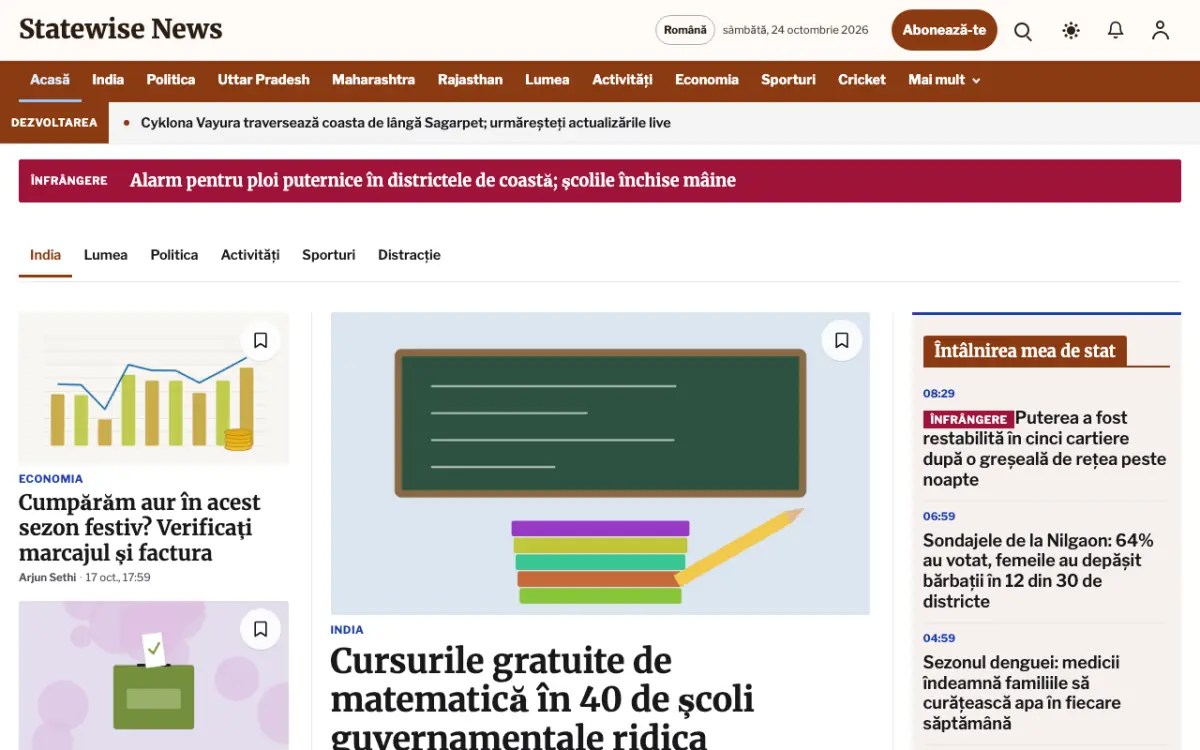Open power restored 08:29 live update
The width and height of the screenshot is (1200, 750).
pos(1045,449)
